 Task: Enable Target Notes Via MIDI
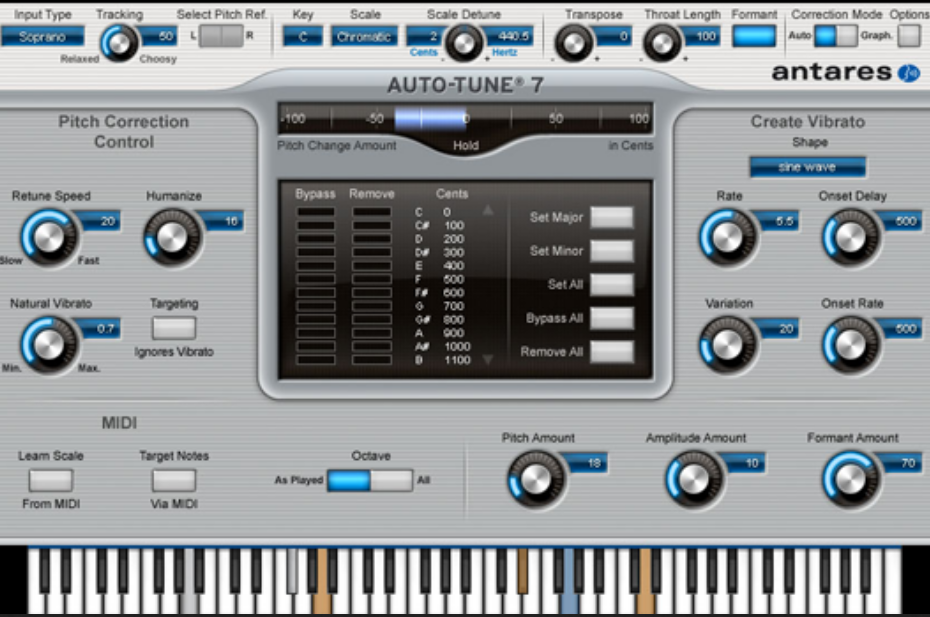174,481
